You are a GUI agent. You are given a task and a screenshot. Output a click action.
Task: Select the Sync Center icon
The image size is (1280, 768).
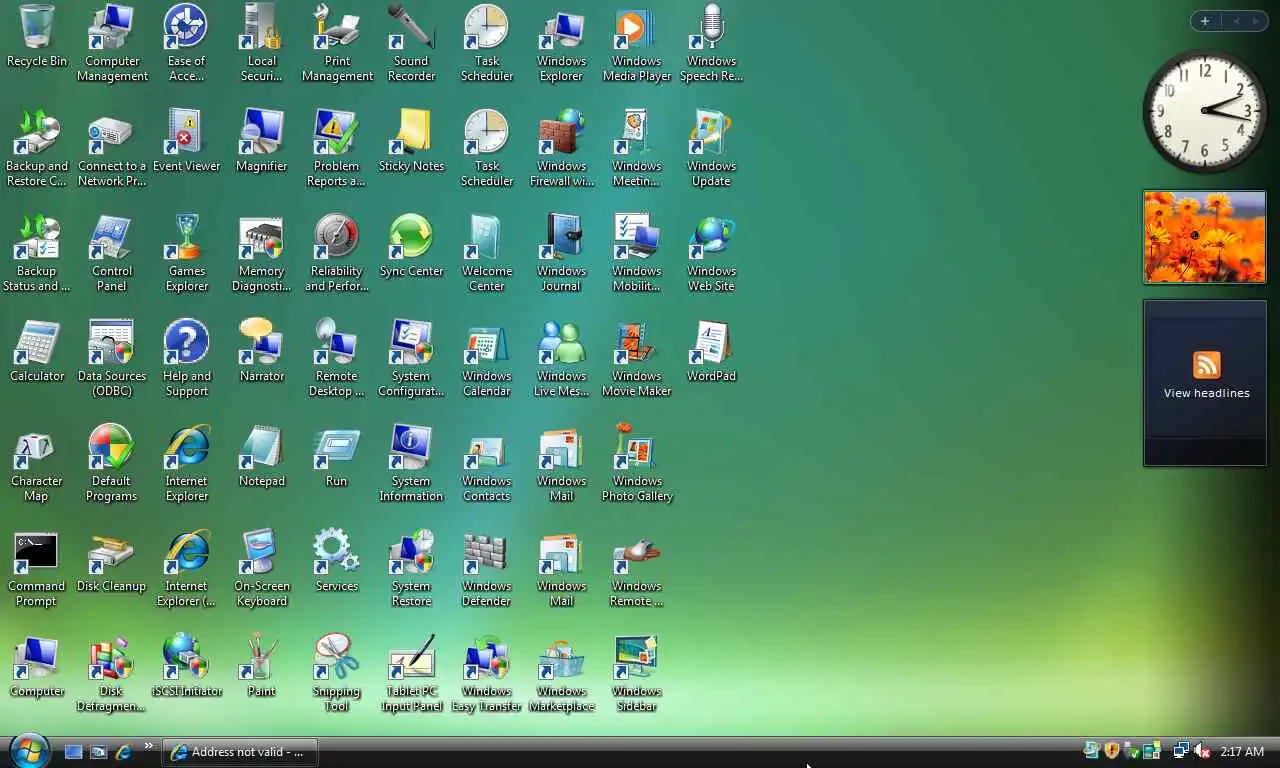[x=411, y=246]
